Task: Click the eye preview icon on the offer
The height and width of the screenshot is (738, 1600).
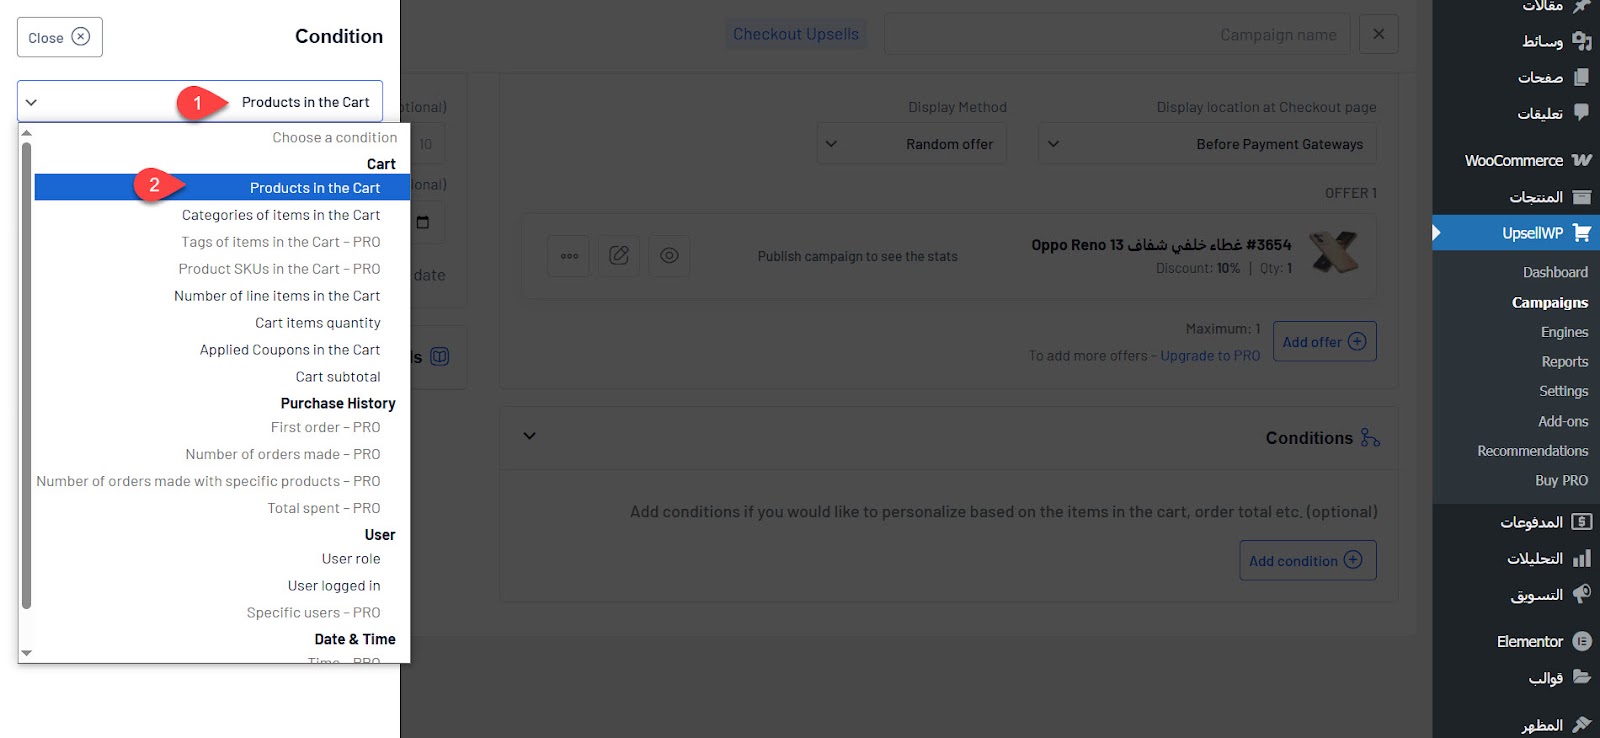Action: (669, 256)
